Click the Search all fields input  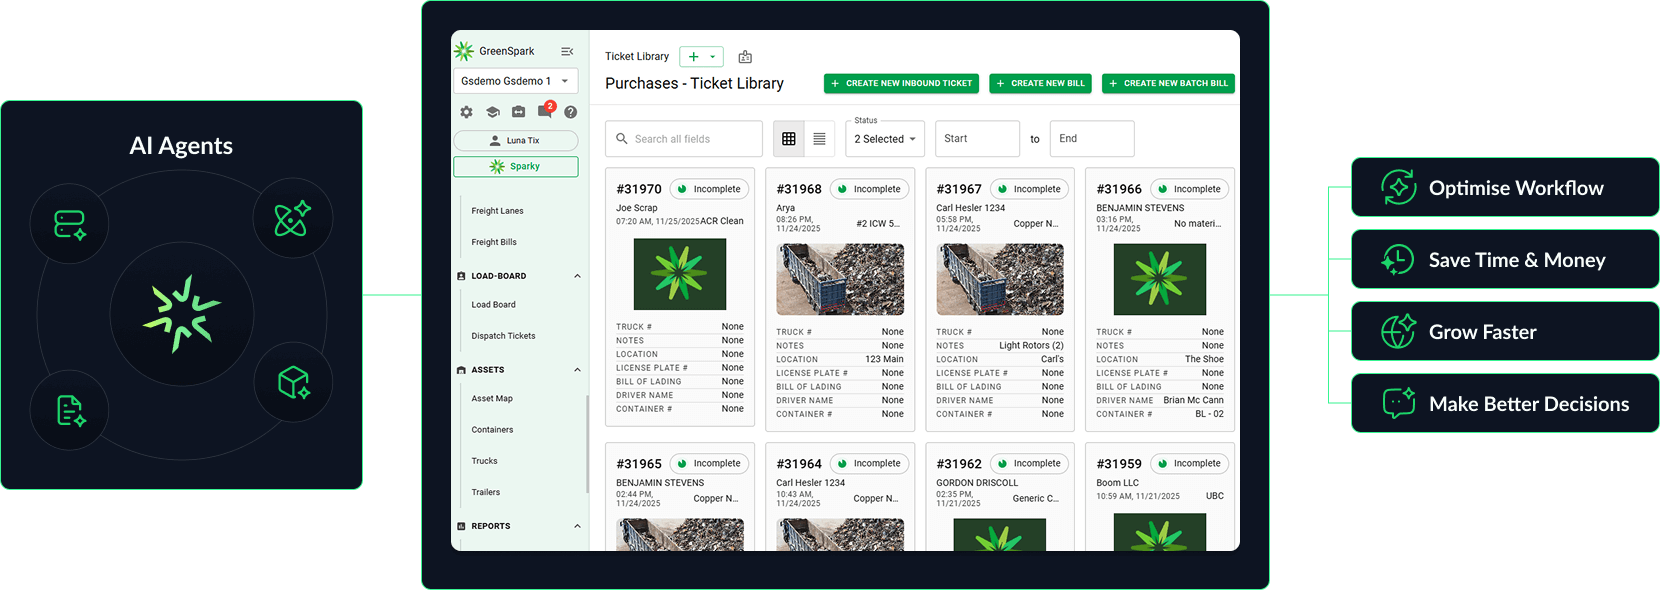point(690,139)
